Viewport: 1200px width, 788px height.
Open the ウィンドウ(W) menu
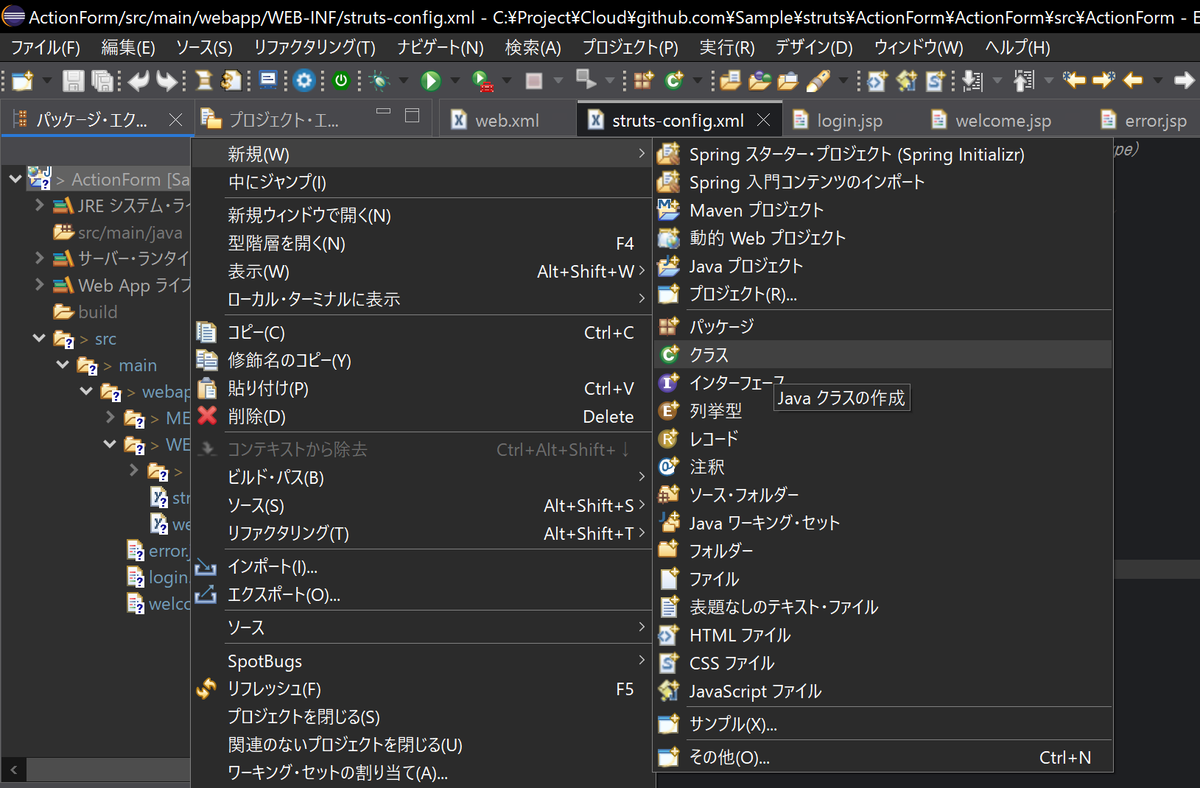(919, 48)
